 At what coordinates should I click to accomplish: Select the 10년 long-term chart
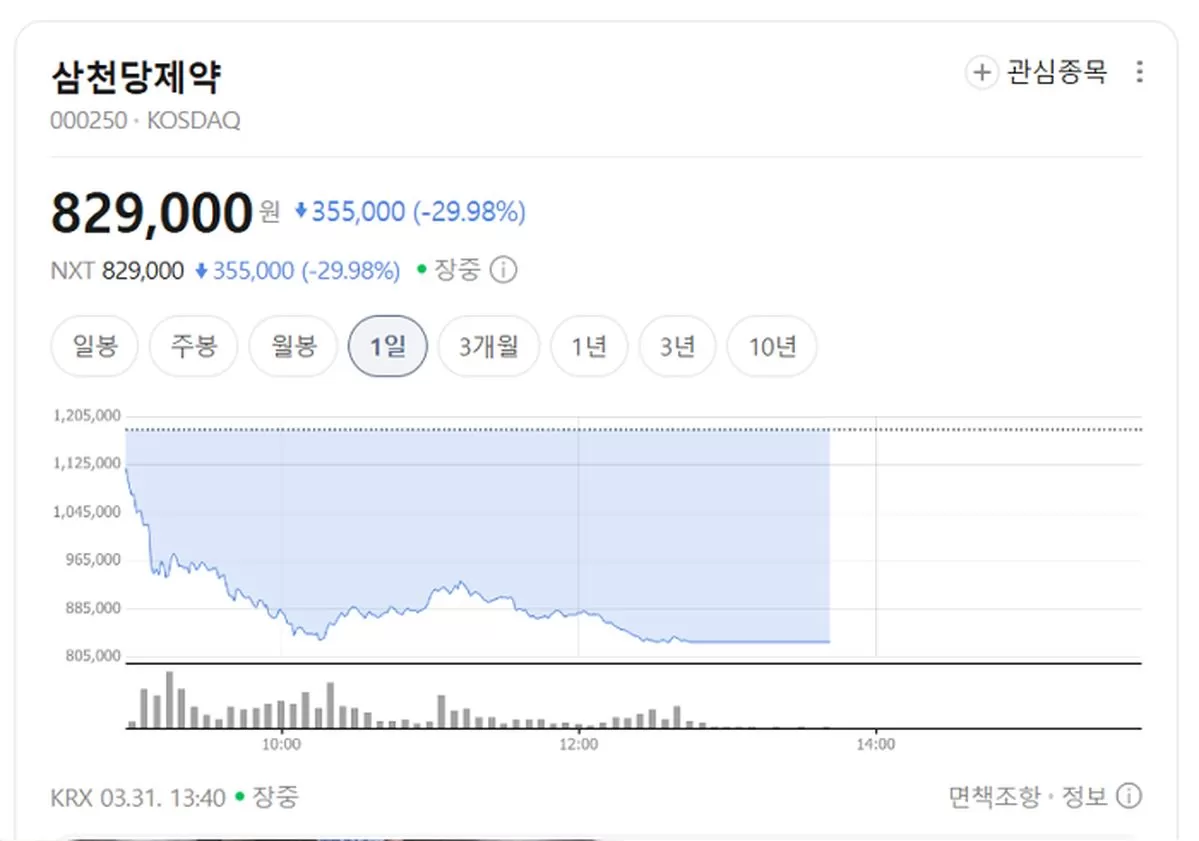coord(771,345)
